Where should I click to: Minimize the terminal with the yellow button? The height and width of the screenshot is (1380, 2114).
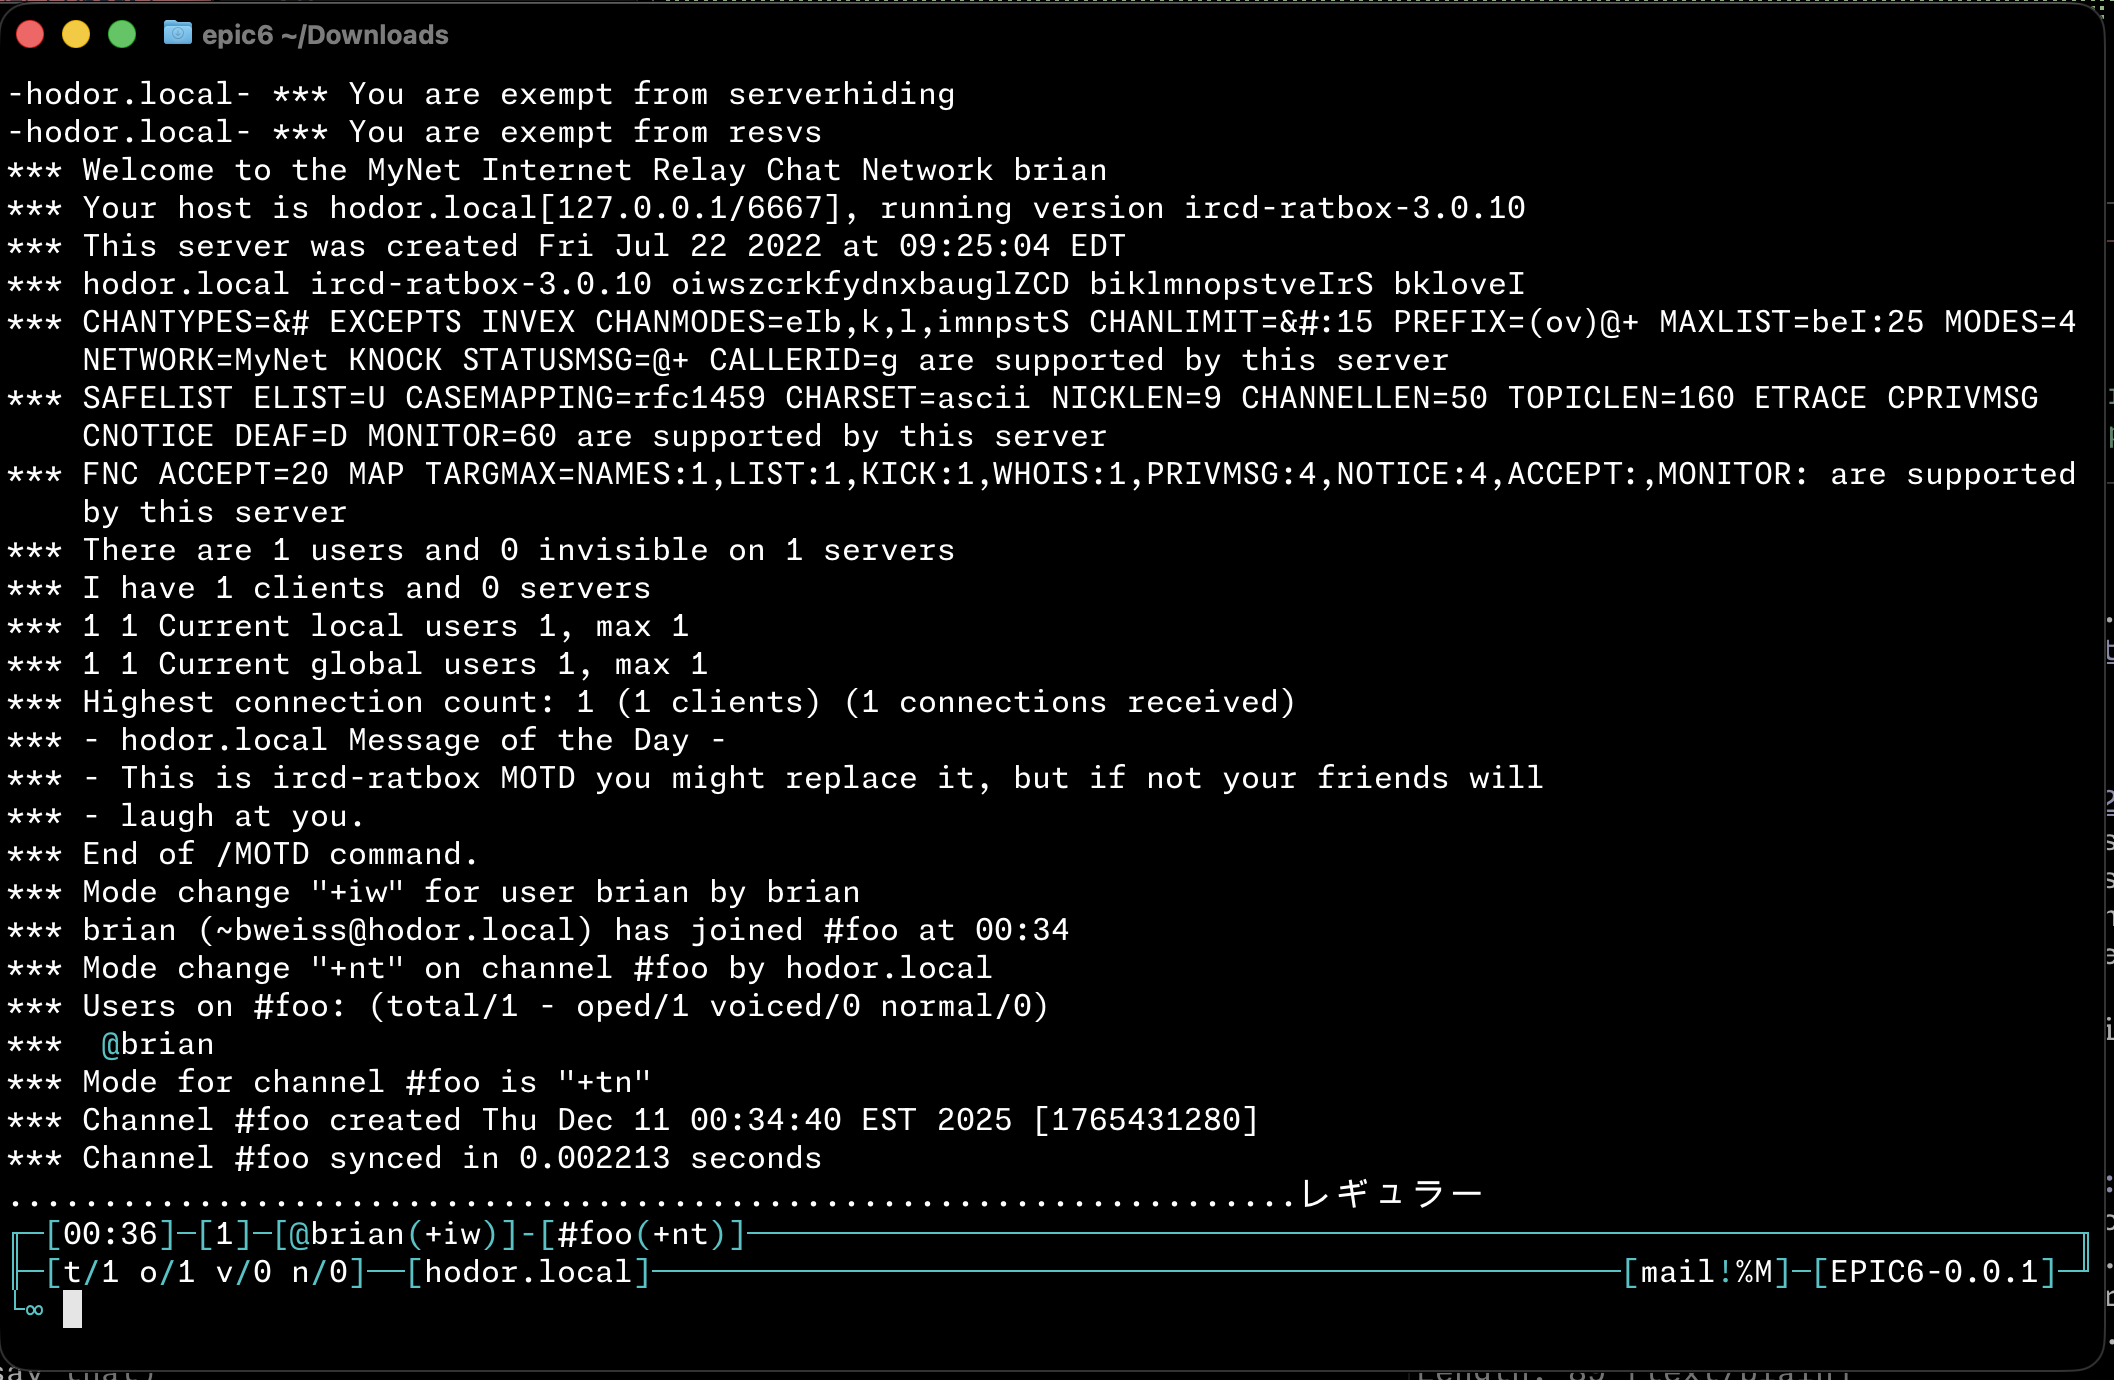76,34
